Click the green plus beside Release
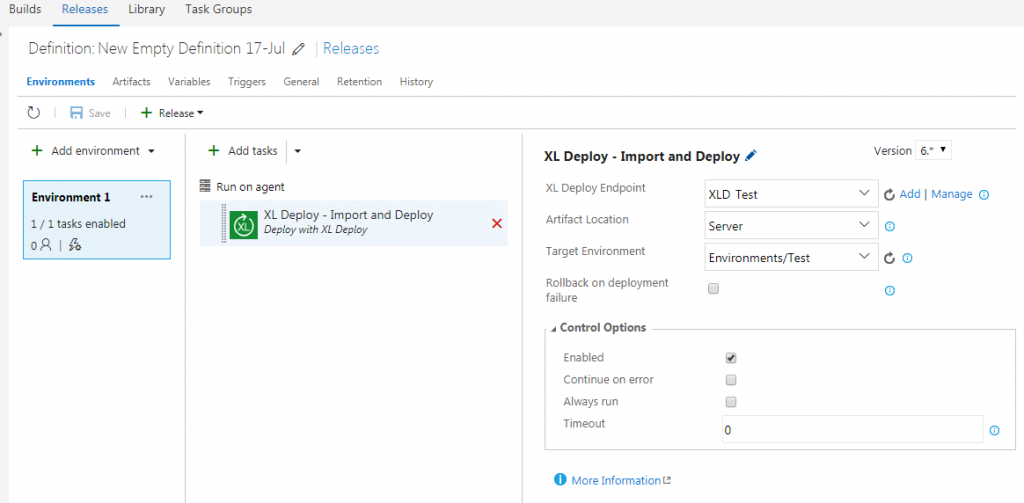This screenshot has width=1024, height=503. tap(147, 113)
